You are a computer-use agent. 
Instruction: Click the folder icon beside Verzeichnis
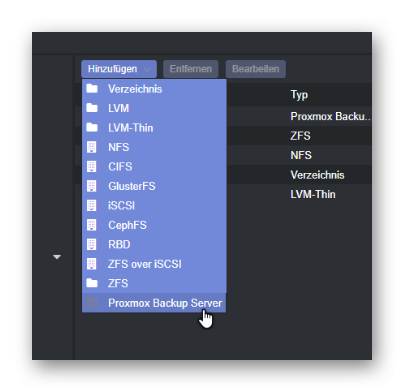click(x=92, y=89)
